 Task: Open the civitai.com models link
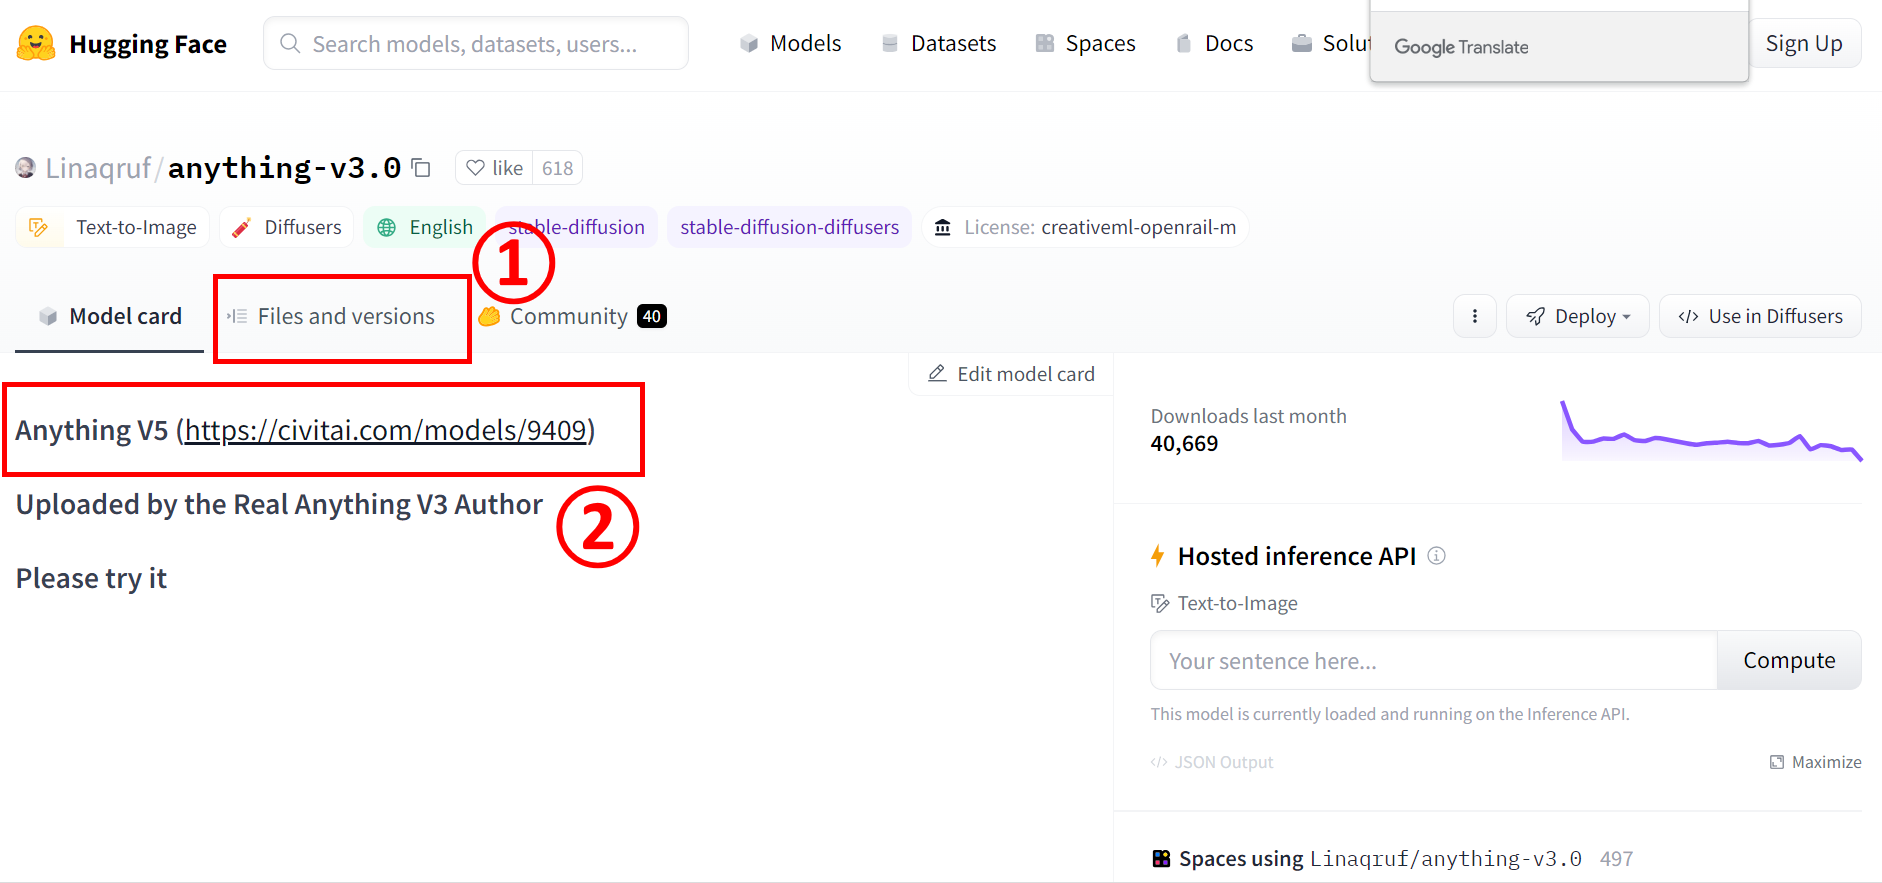click(386, 430)
